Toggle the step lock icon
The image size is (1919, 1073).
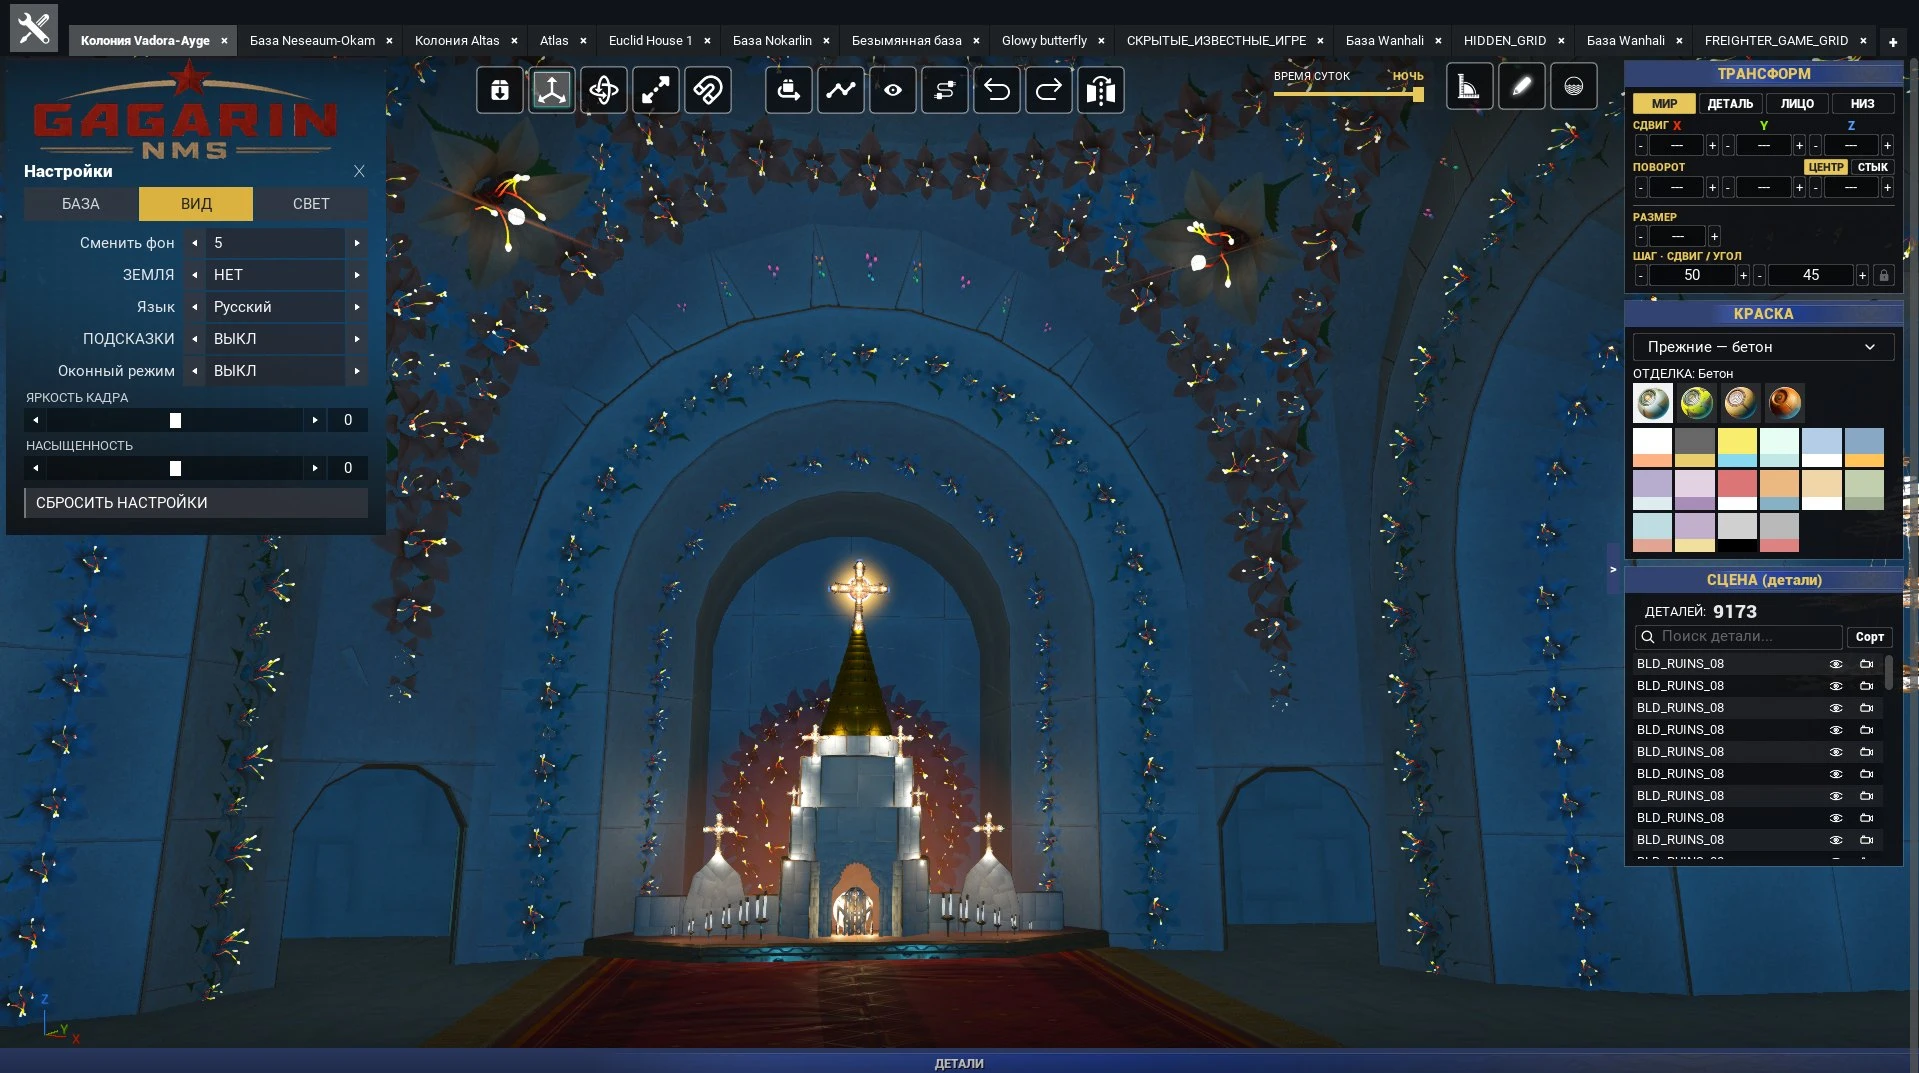pyautogui.click(x=1884, y=275)
